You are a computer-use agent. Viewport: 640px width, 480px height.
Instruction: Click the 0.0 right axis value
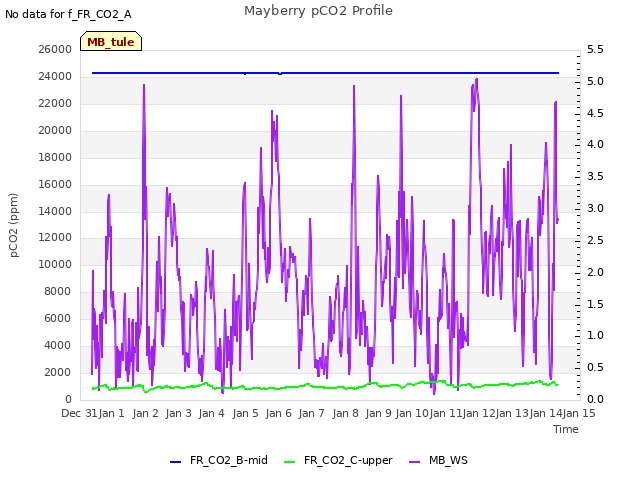pyautogui.click(x=595, y=399)
